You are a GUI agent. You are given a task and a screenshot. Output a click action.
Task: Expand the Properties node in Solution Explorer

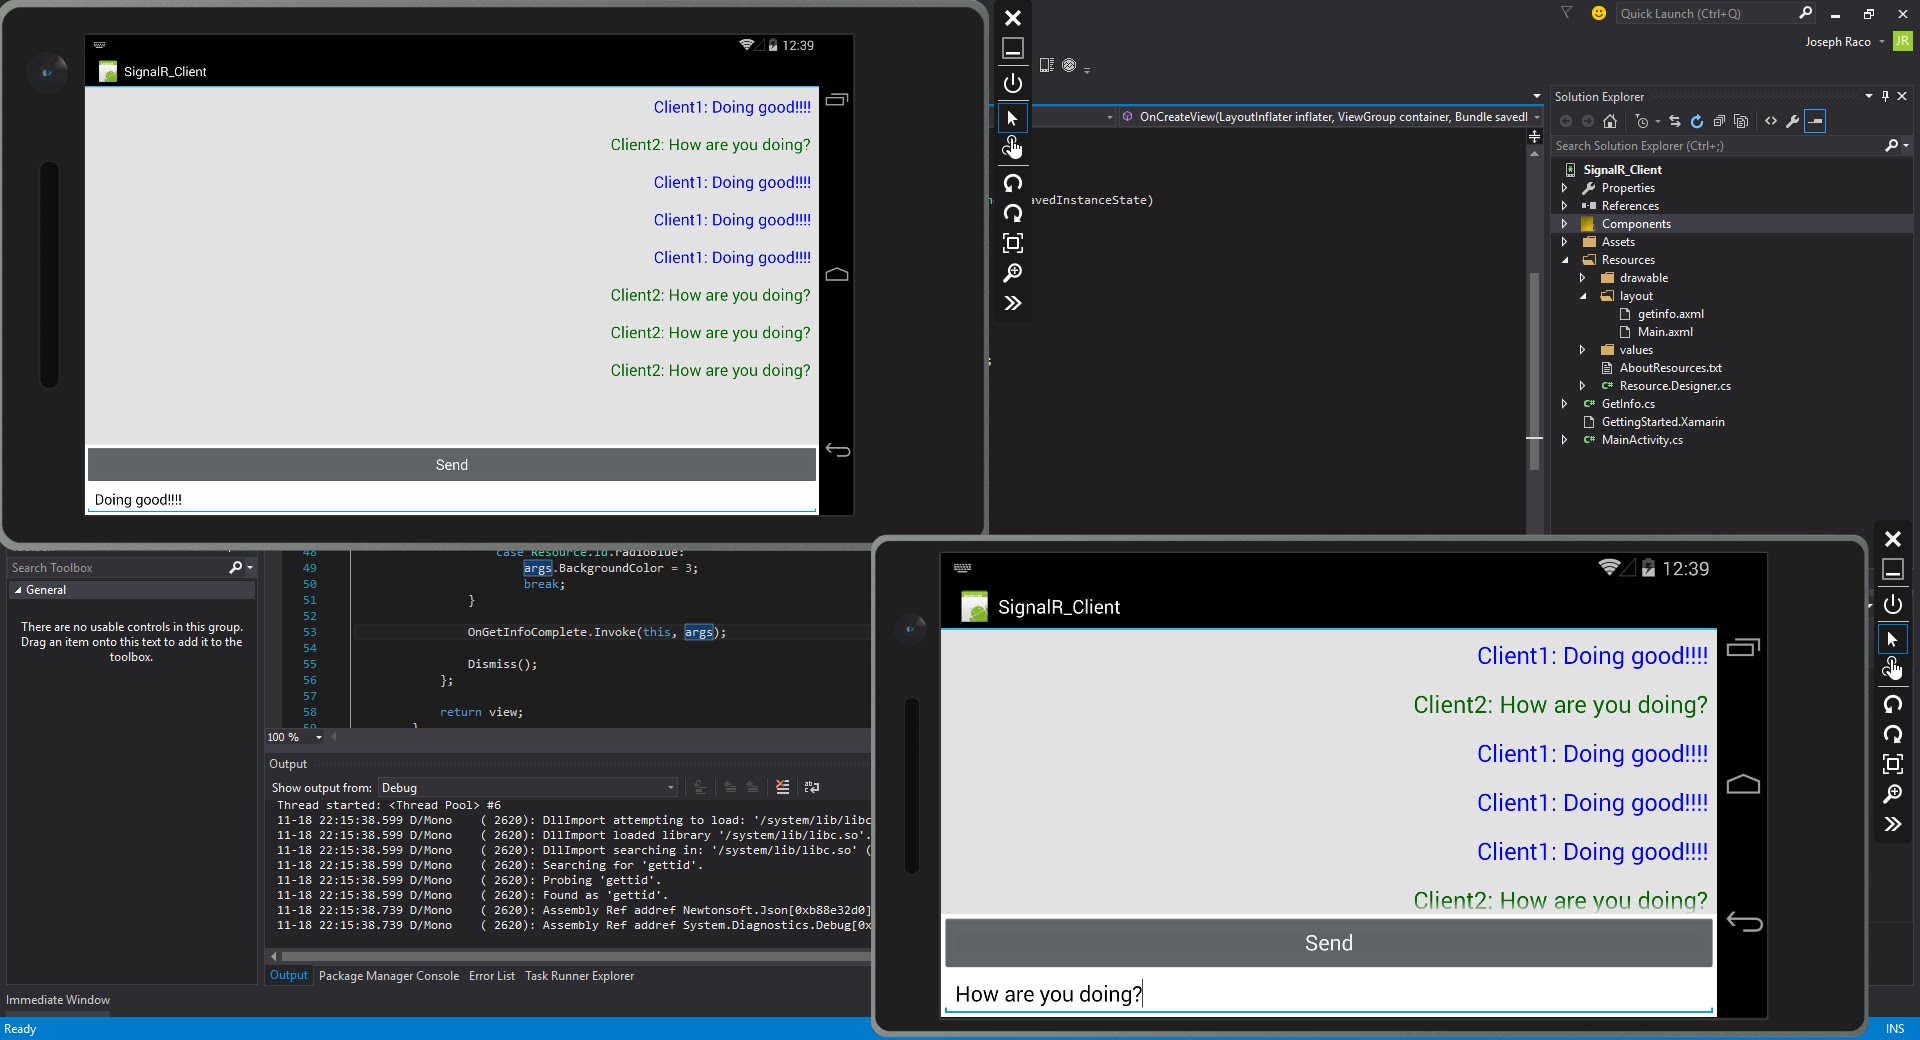[1565, 188]
